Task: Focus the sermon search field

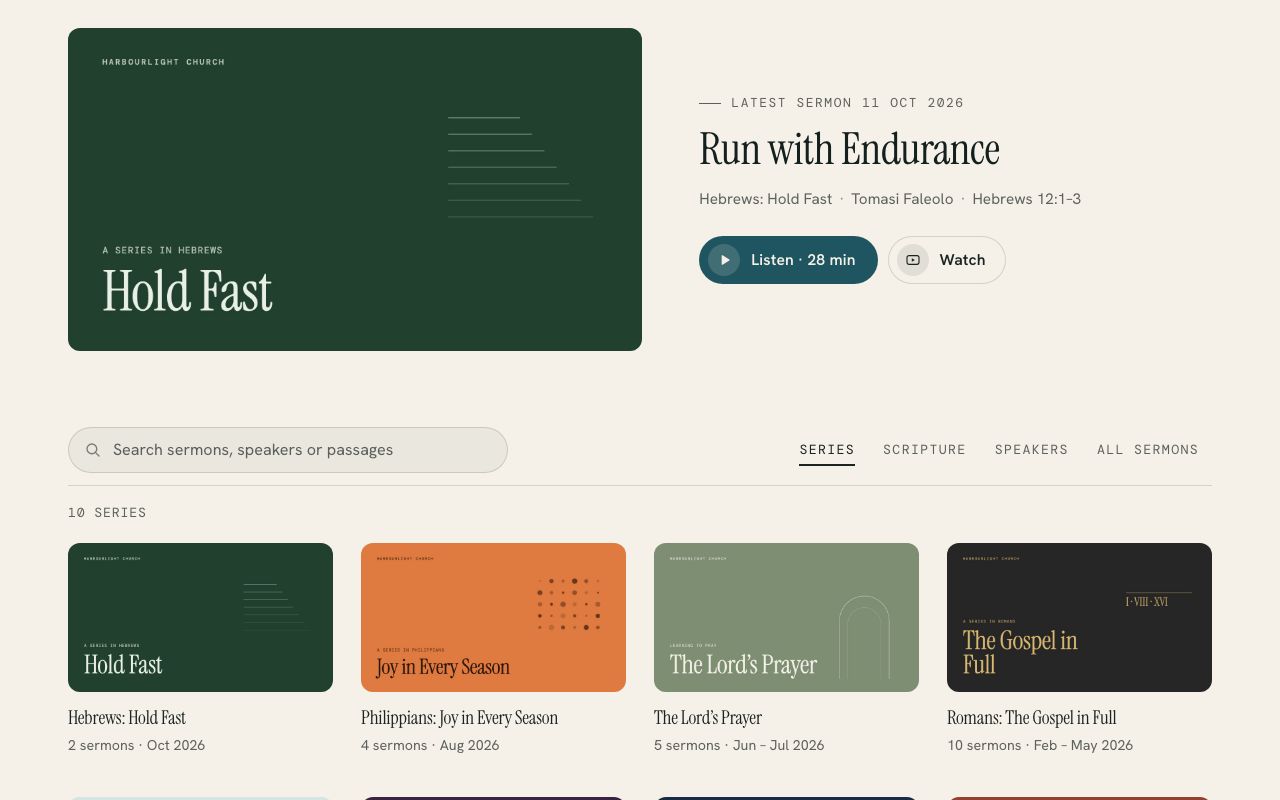Action: coord(288,450)
